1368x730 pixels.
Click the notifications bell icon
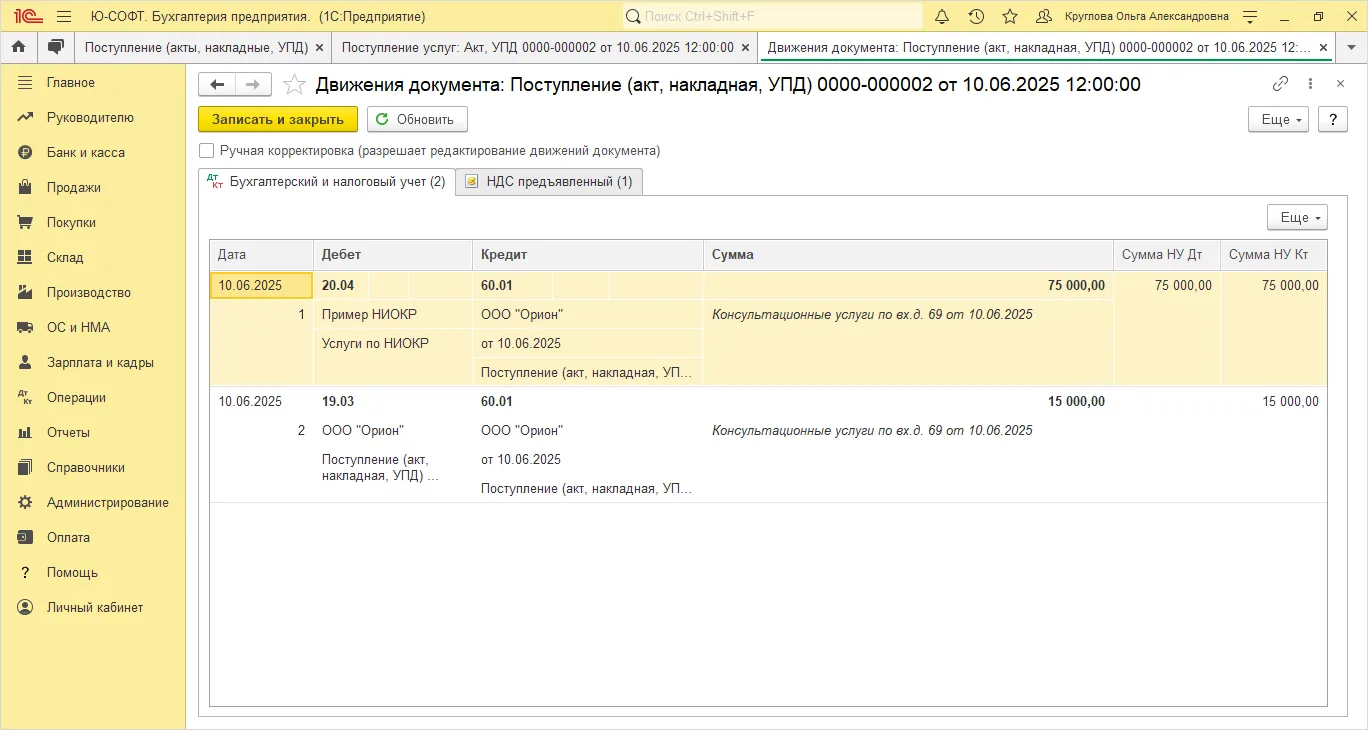[942, 17]
